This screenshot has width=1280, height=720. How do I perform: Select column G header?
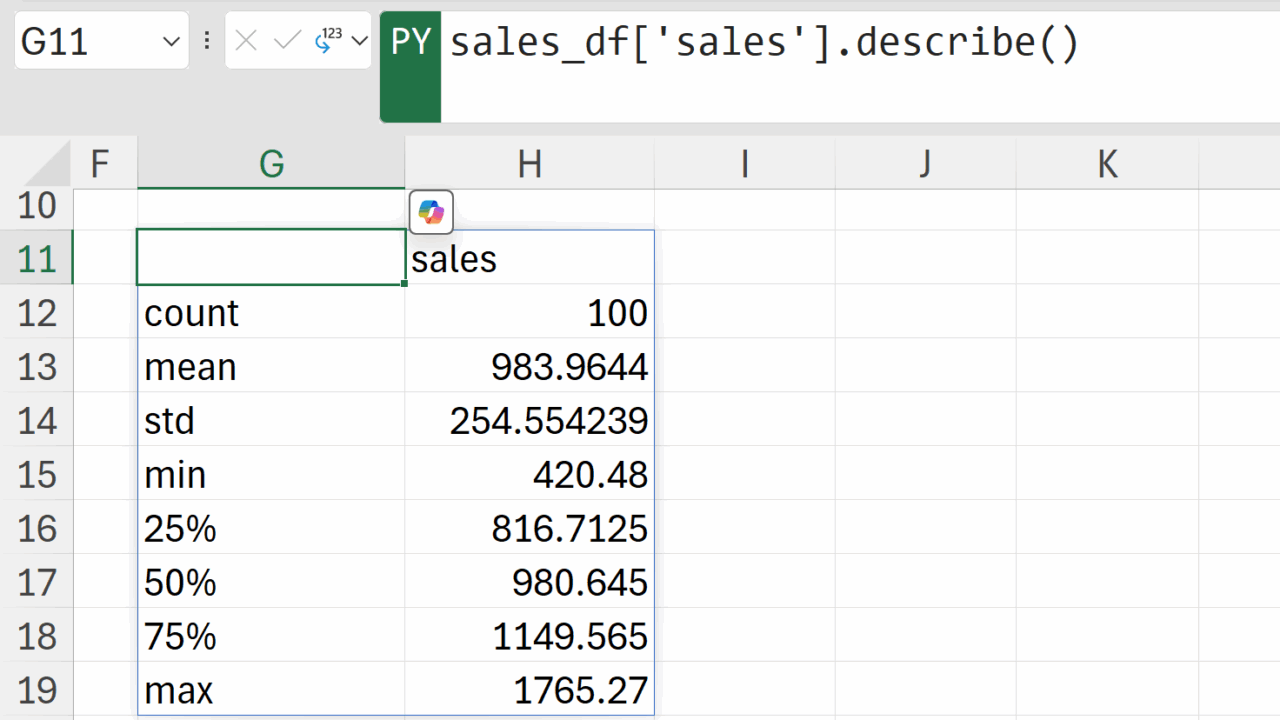coord(271,164)
